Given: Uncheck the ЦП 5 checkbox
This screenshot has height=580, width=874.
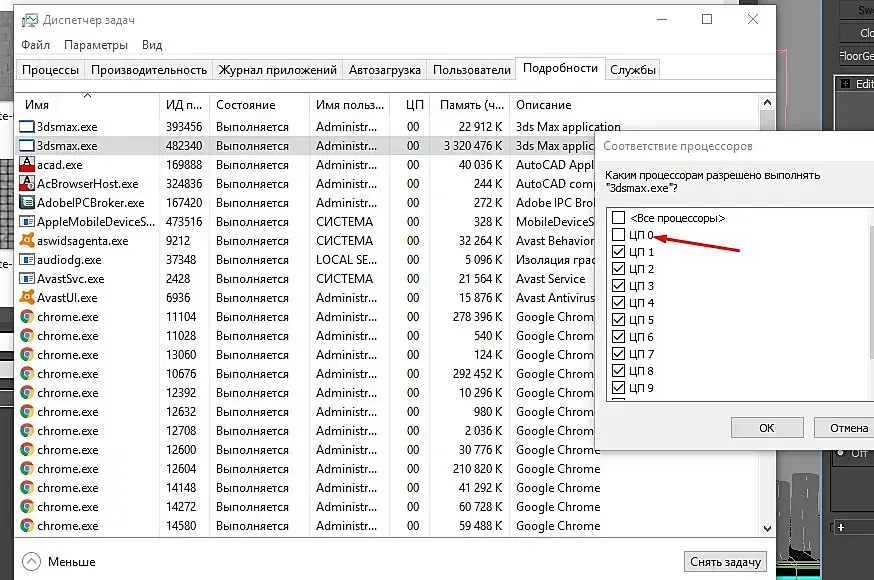Looking at the screenshot, I should [x=618, y=319].
